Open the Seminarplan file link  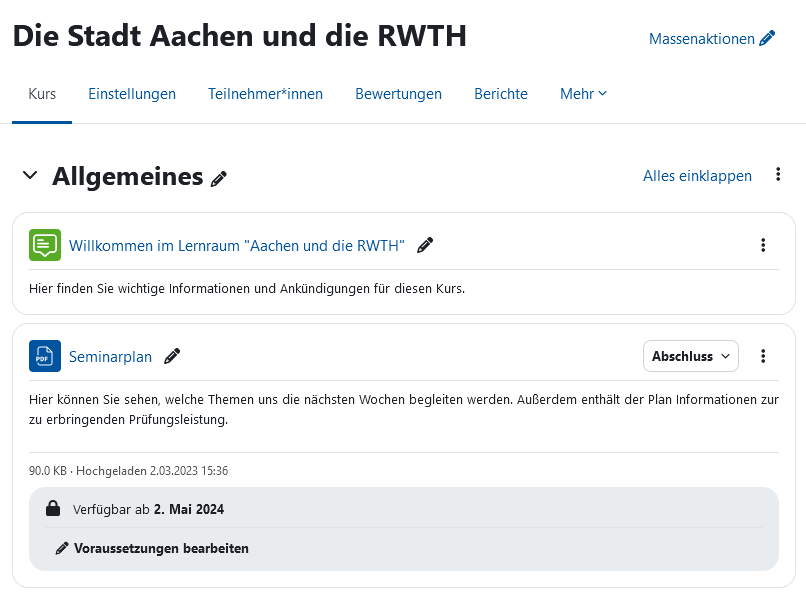click(110, 356)
